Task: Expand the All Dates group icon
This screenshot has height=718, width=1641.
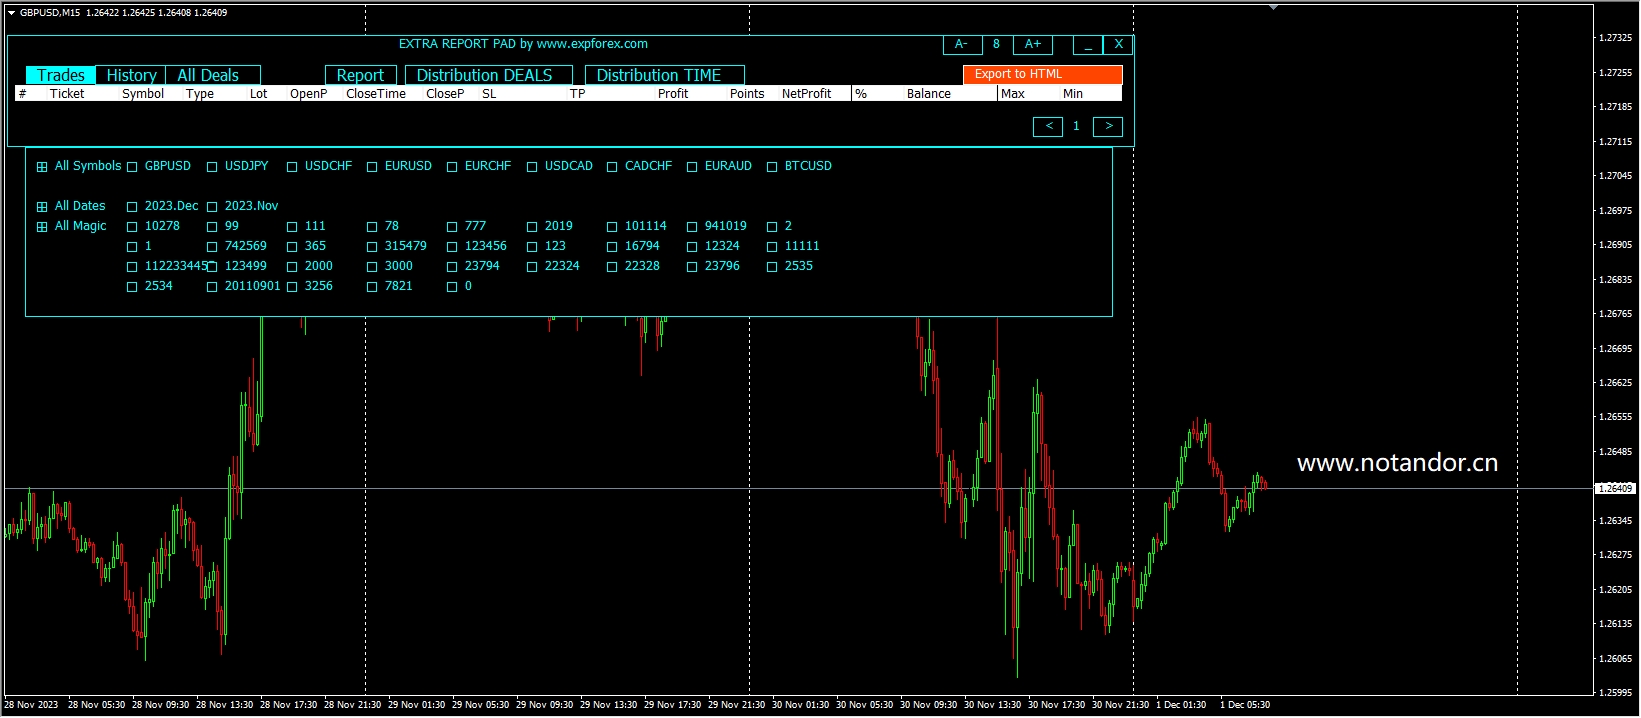Action: pos(42,207)
